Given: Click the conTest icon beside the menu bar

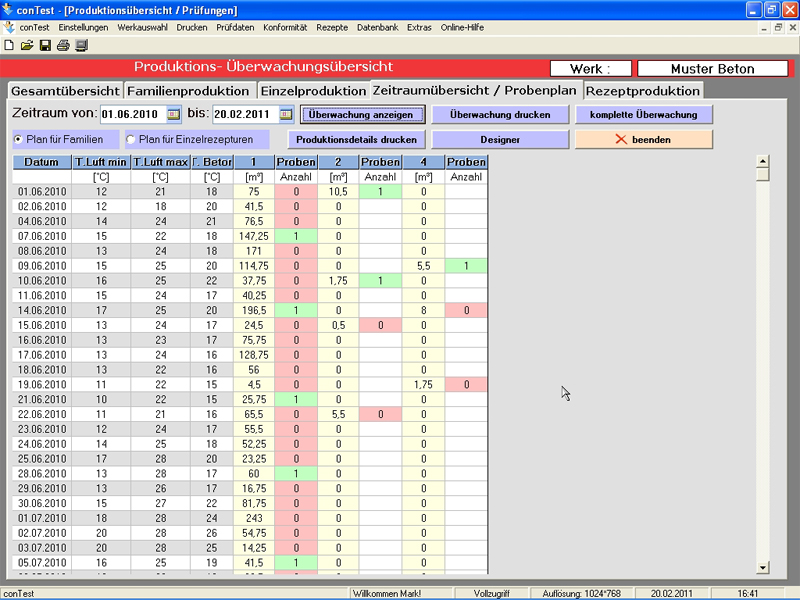Looking at the screenshot, I should click(9, 28).
